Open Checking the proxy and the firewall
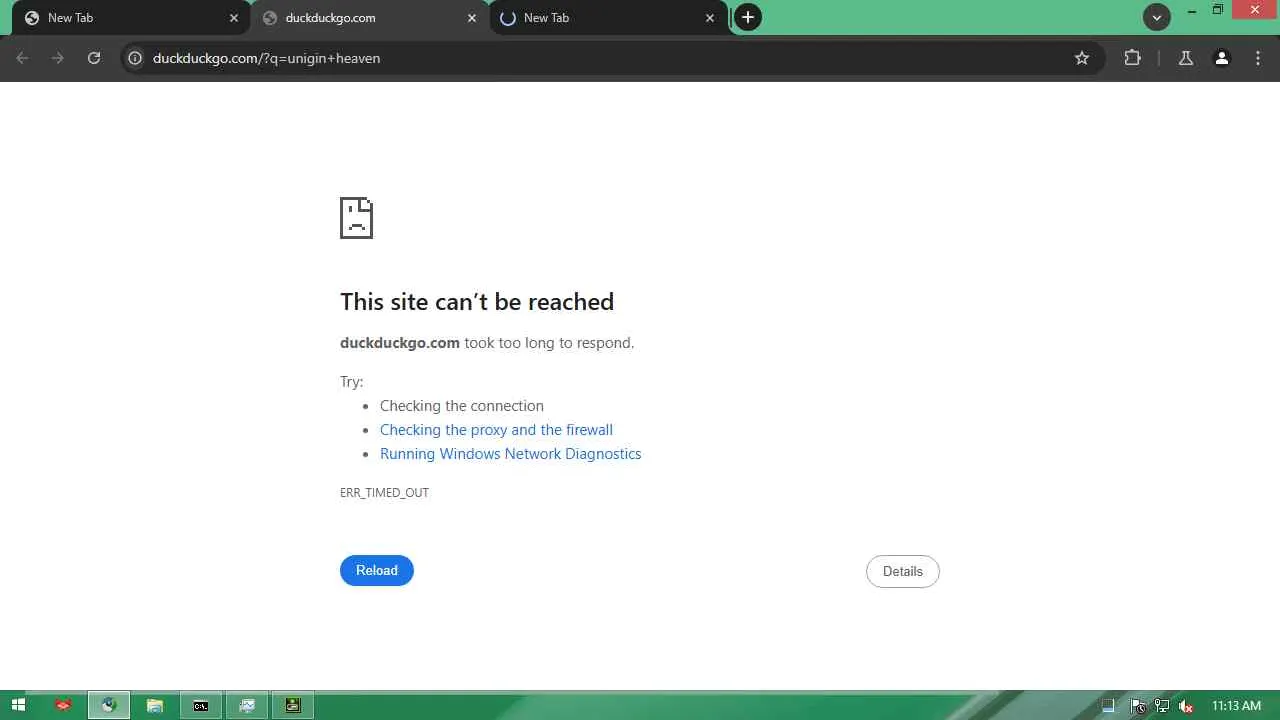 (496, 430)
